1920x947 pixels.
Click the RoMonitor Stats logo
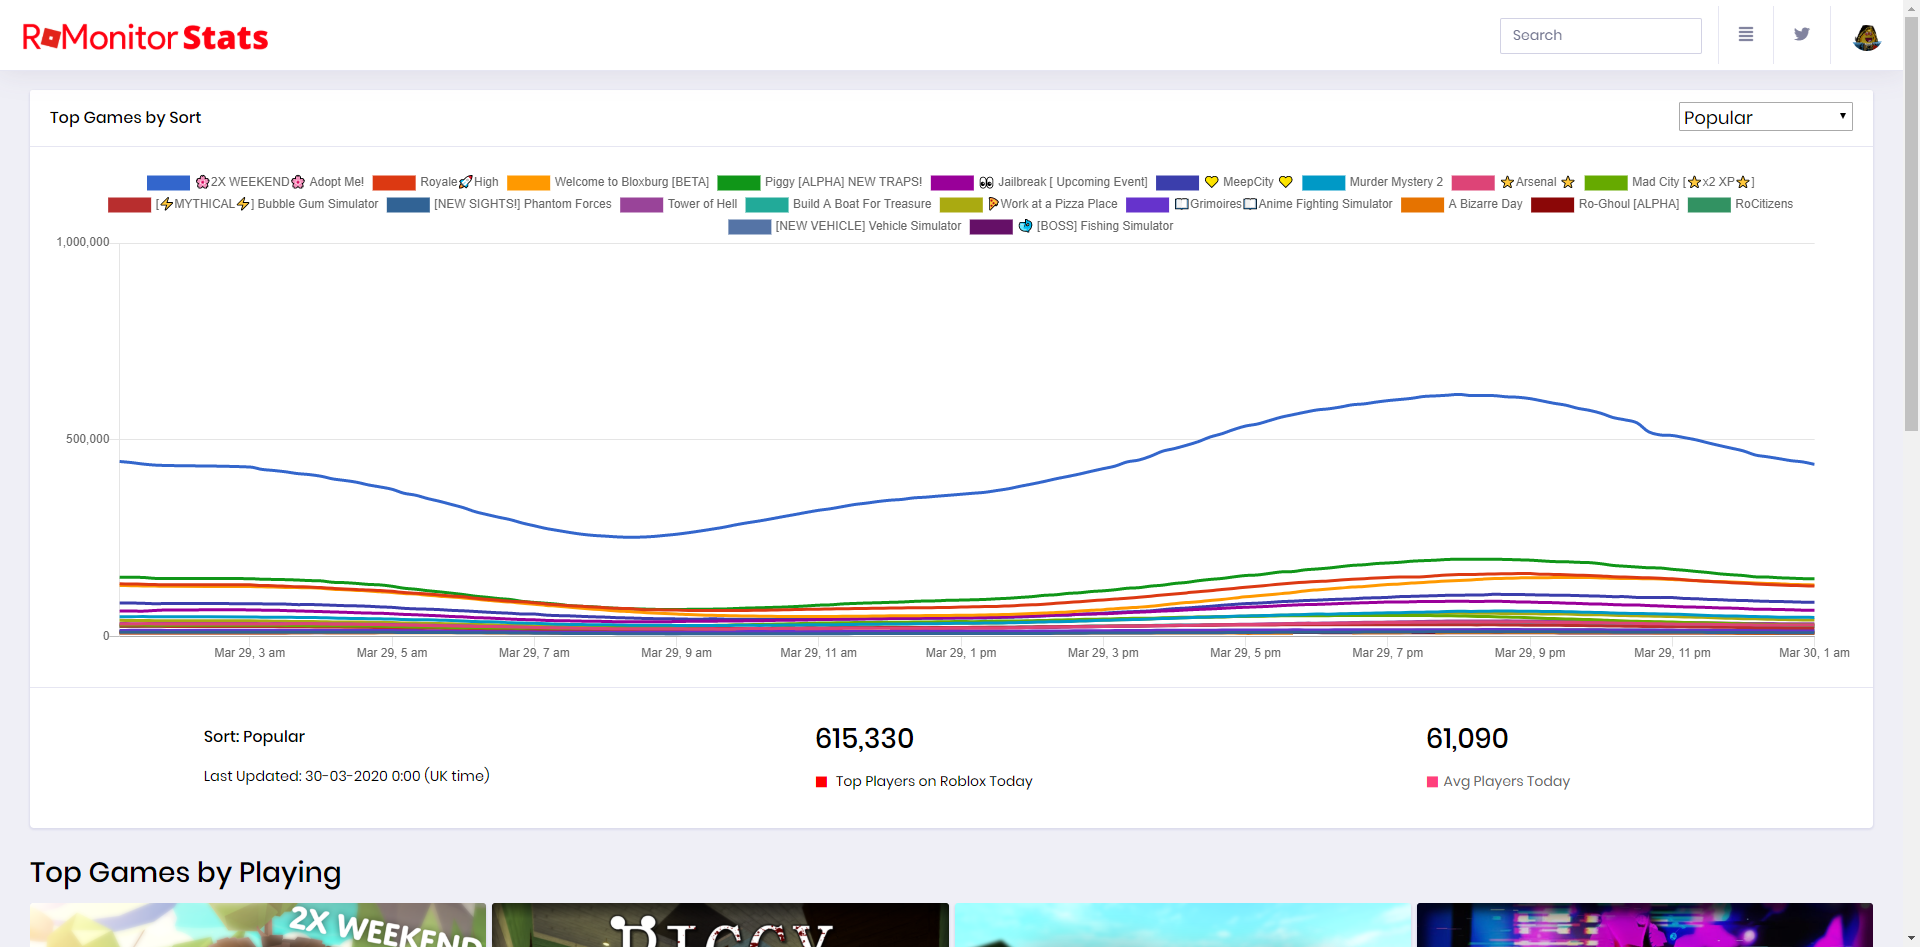click(145, 37)
